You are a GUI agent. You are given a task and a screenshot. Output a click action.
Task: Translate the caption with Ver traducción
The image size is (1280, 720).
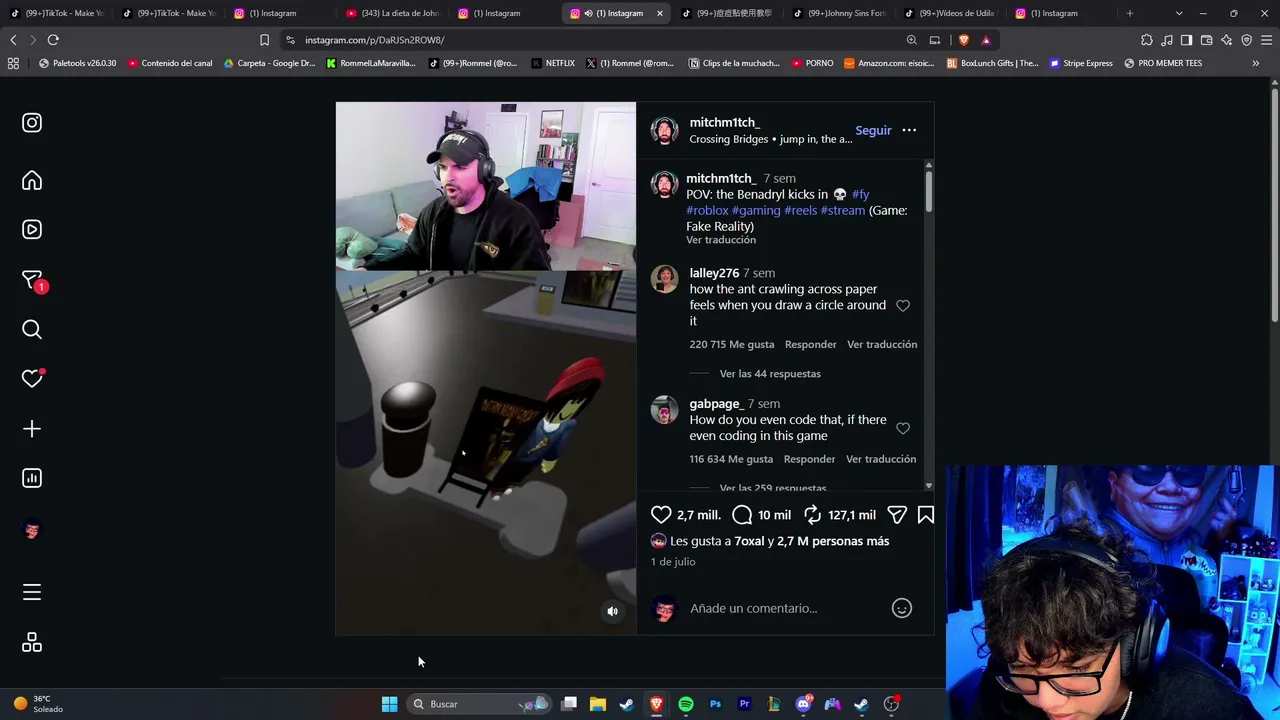pos(721,240)
